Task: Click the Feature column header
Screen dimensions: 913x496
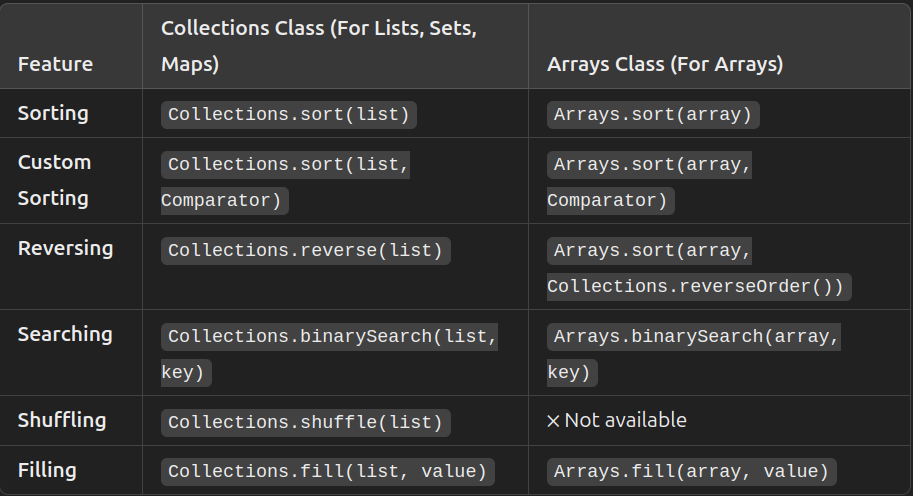Action: click(x=55, y=64)
